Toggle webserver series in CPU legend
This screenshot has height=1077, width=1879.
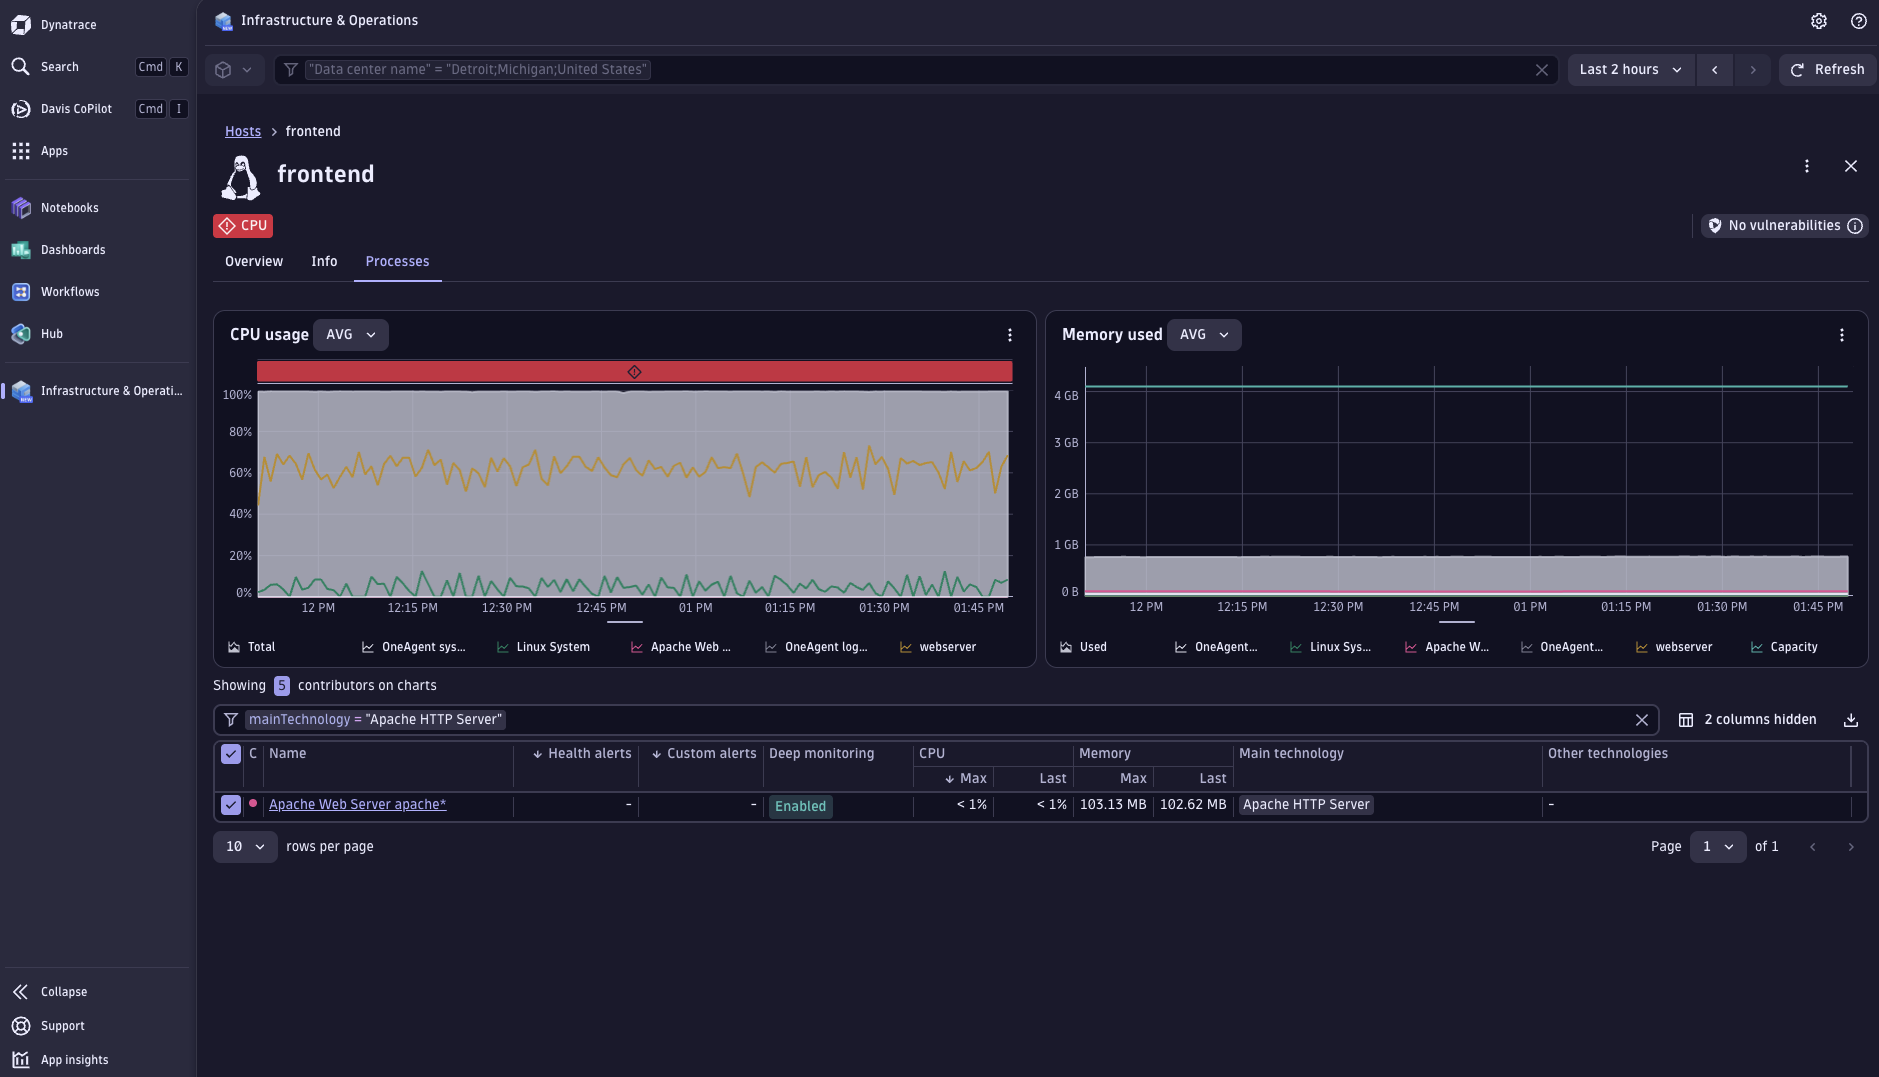pyautogui.click(x=938, y=647)
